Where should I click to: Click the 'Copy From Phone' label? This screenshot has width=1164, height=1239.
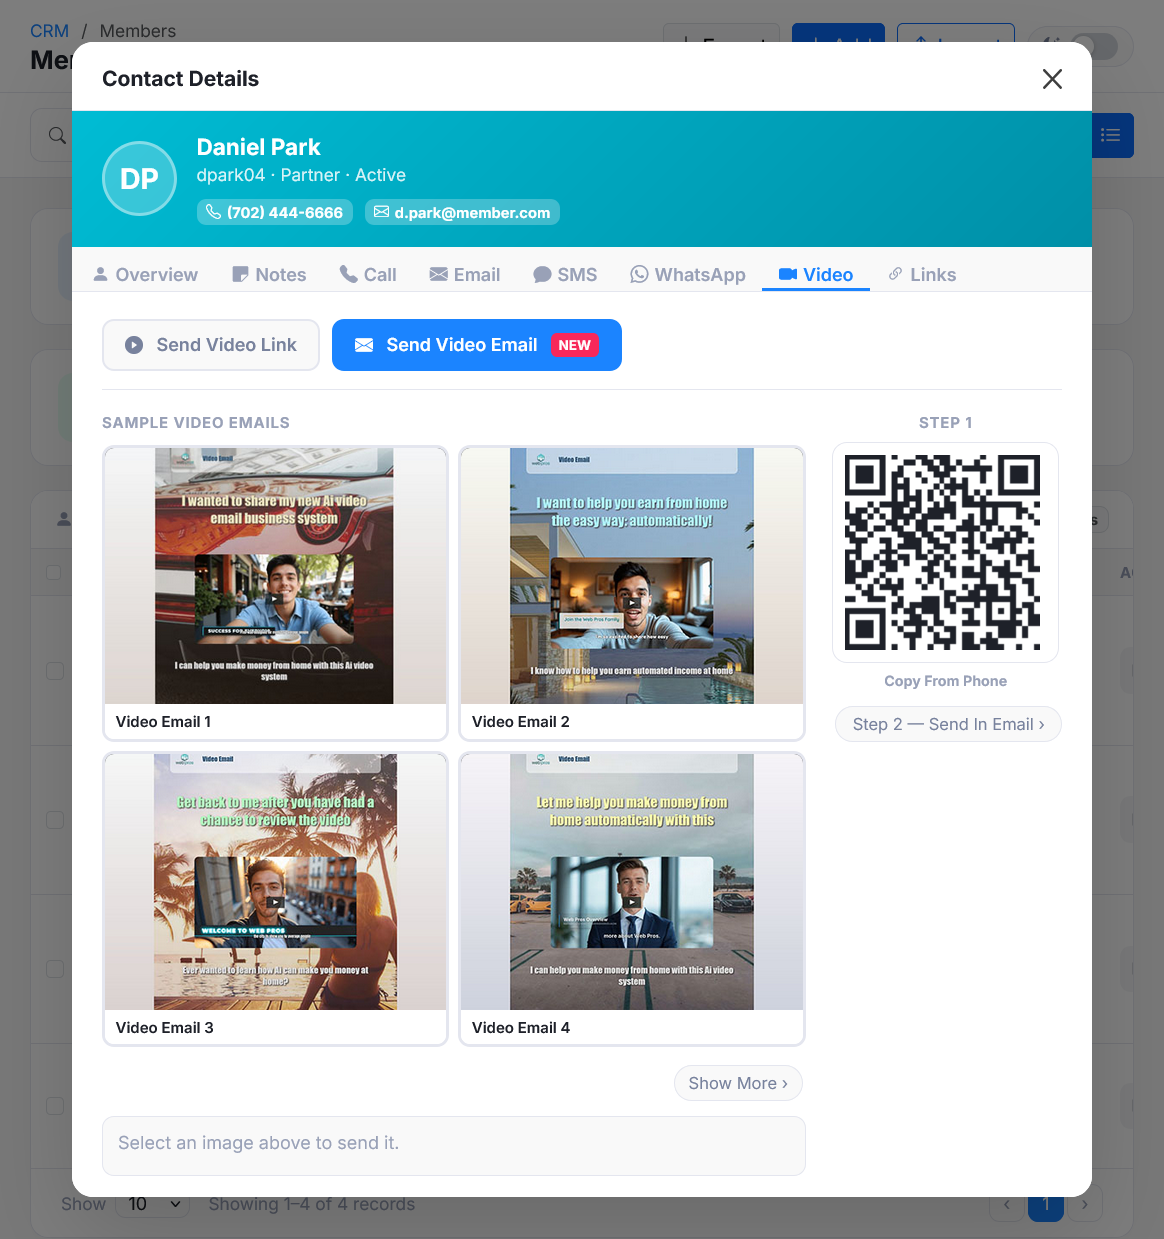point(946,681)
